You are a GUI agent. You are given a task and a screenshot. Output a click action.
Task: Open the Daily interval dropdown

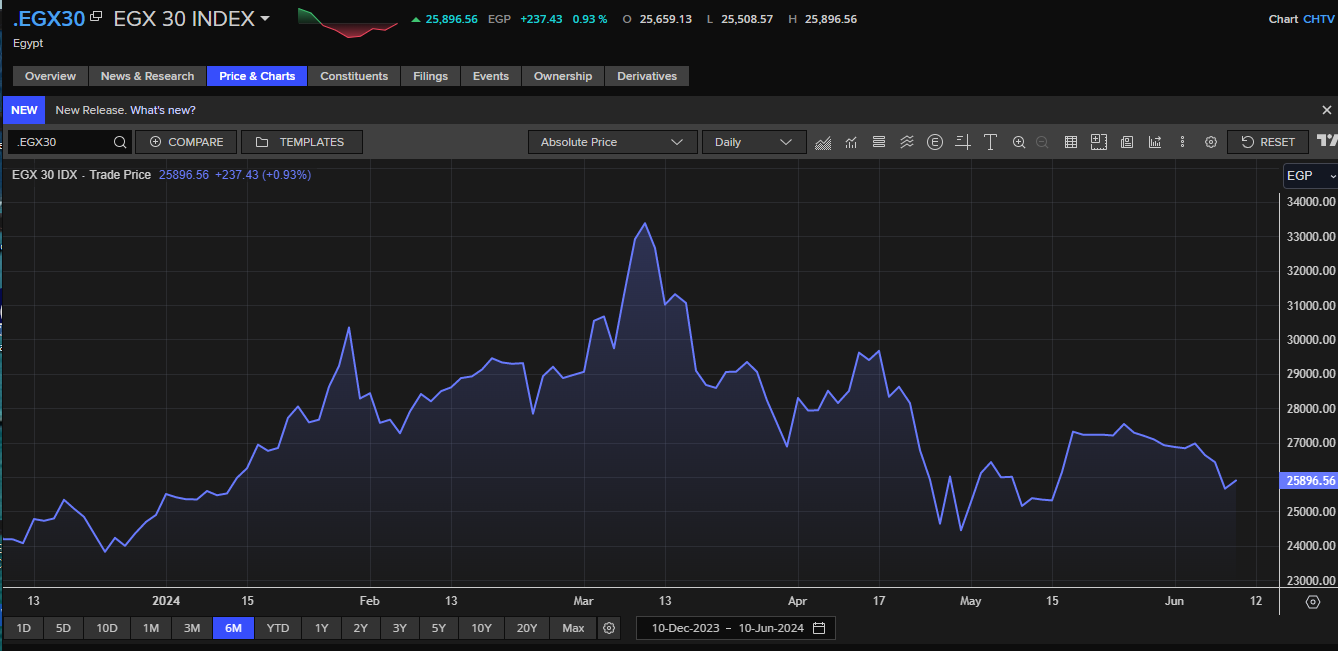[x=753, y=142]
